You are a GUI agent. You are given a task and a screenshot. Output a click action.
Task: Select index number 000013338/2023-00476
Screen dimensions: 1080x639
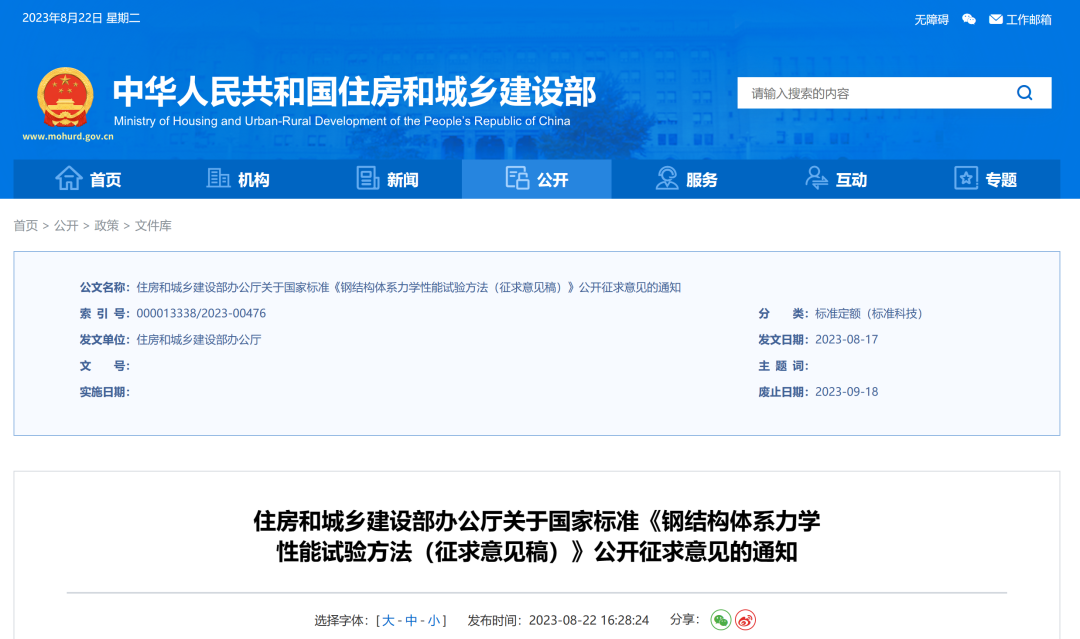coord(201,313)
